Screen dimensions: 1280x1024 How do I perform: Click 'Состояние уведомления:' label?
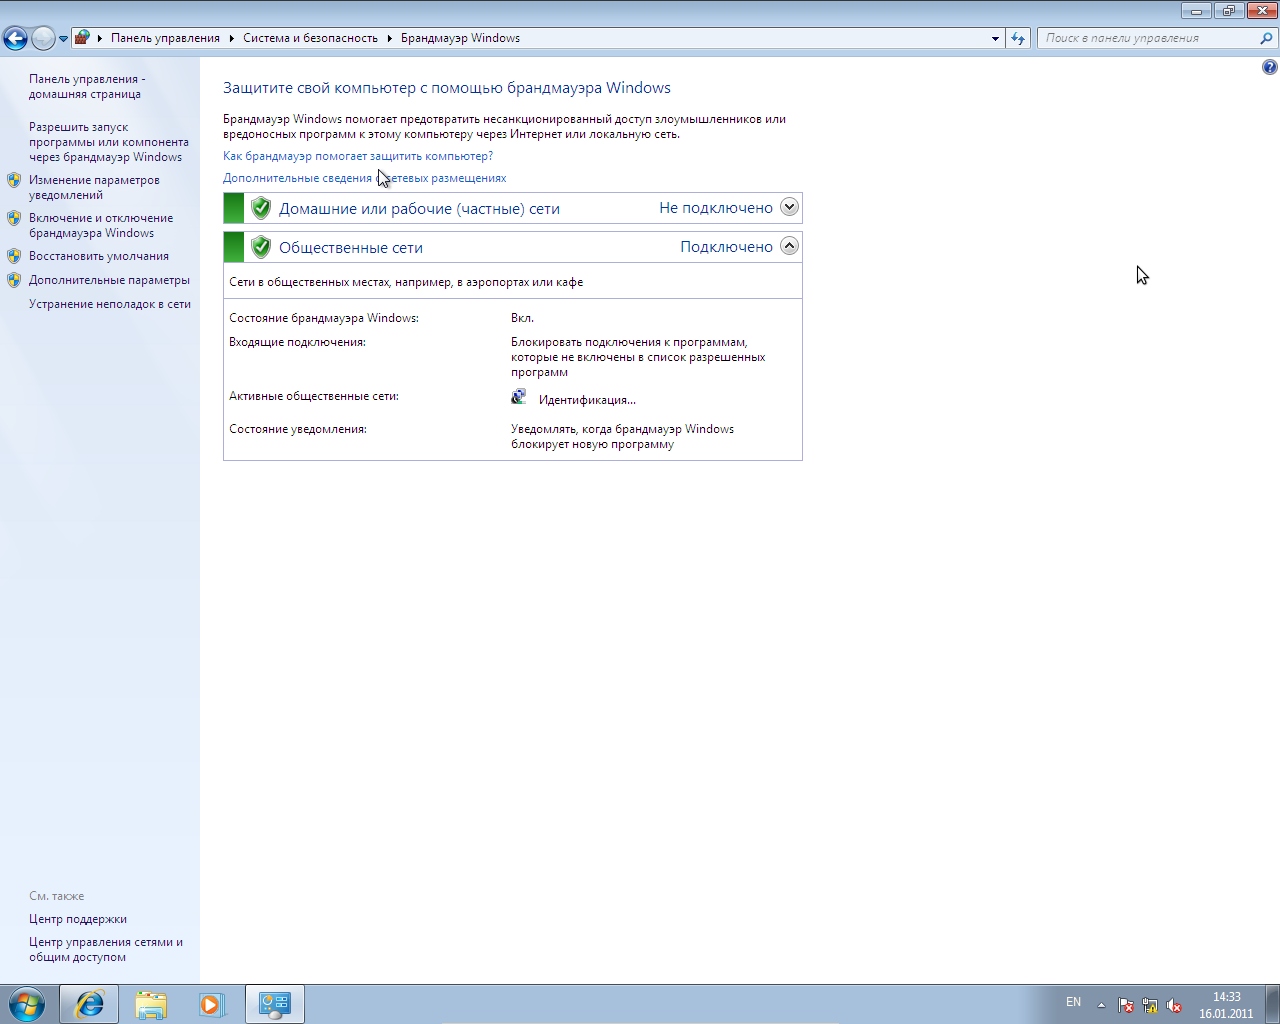click(x=298, y=429)
